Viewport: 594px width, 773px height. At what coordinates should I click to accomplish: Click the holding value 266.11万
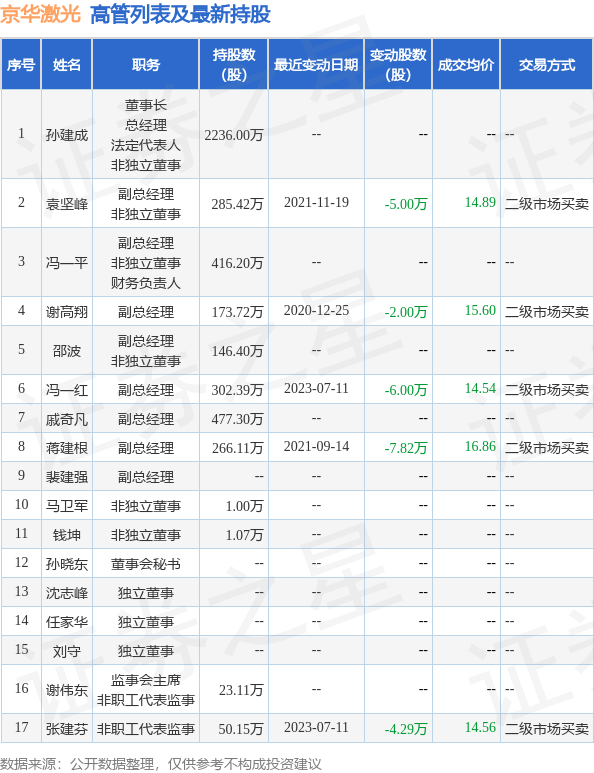tap(237, 448)
